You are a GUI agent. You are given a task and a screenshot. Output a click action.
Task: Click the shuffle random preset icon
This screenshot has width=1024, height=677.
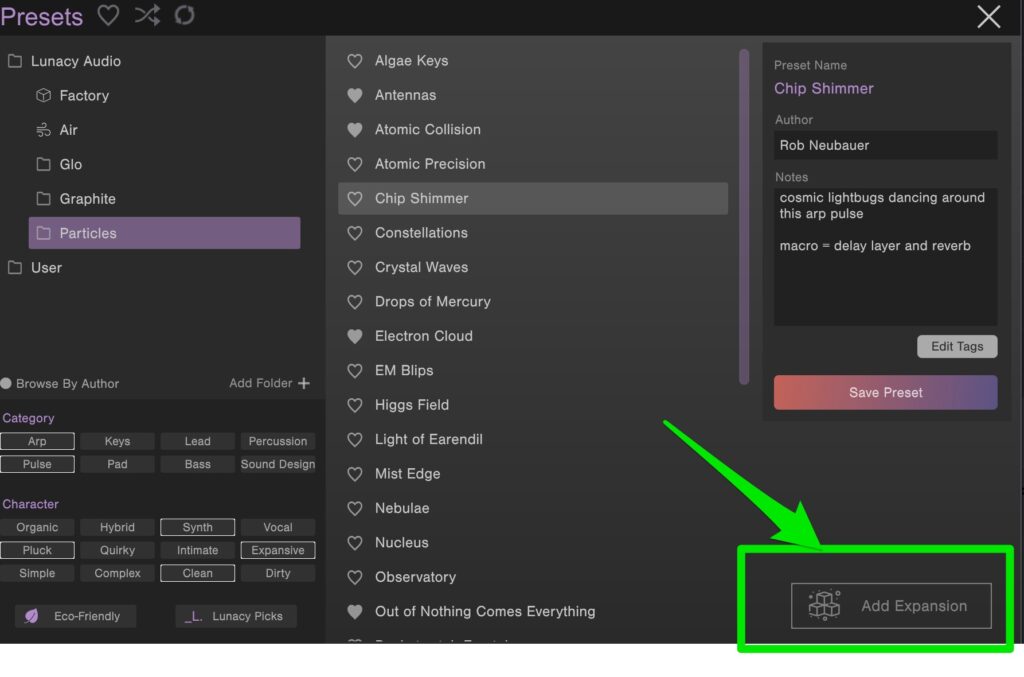point(147,15)
